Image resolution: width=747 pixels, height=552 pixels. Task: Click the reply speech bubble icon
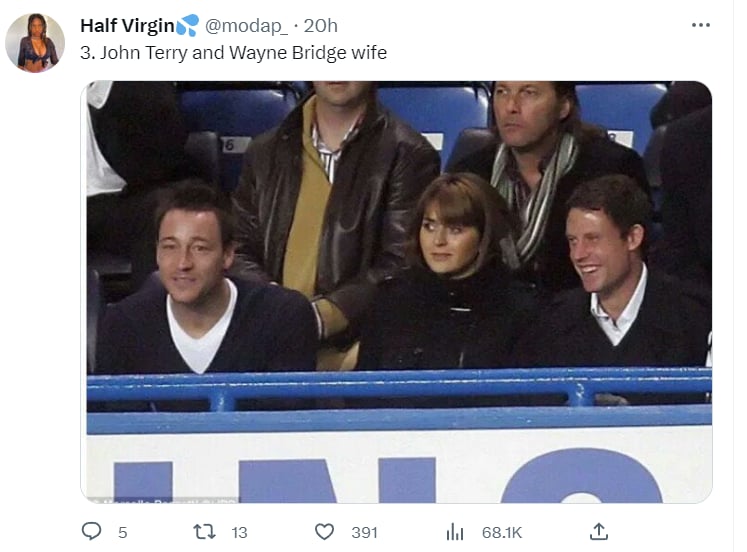pos(91,531)
